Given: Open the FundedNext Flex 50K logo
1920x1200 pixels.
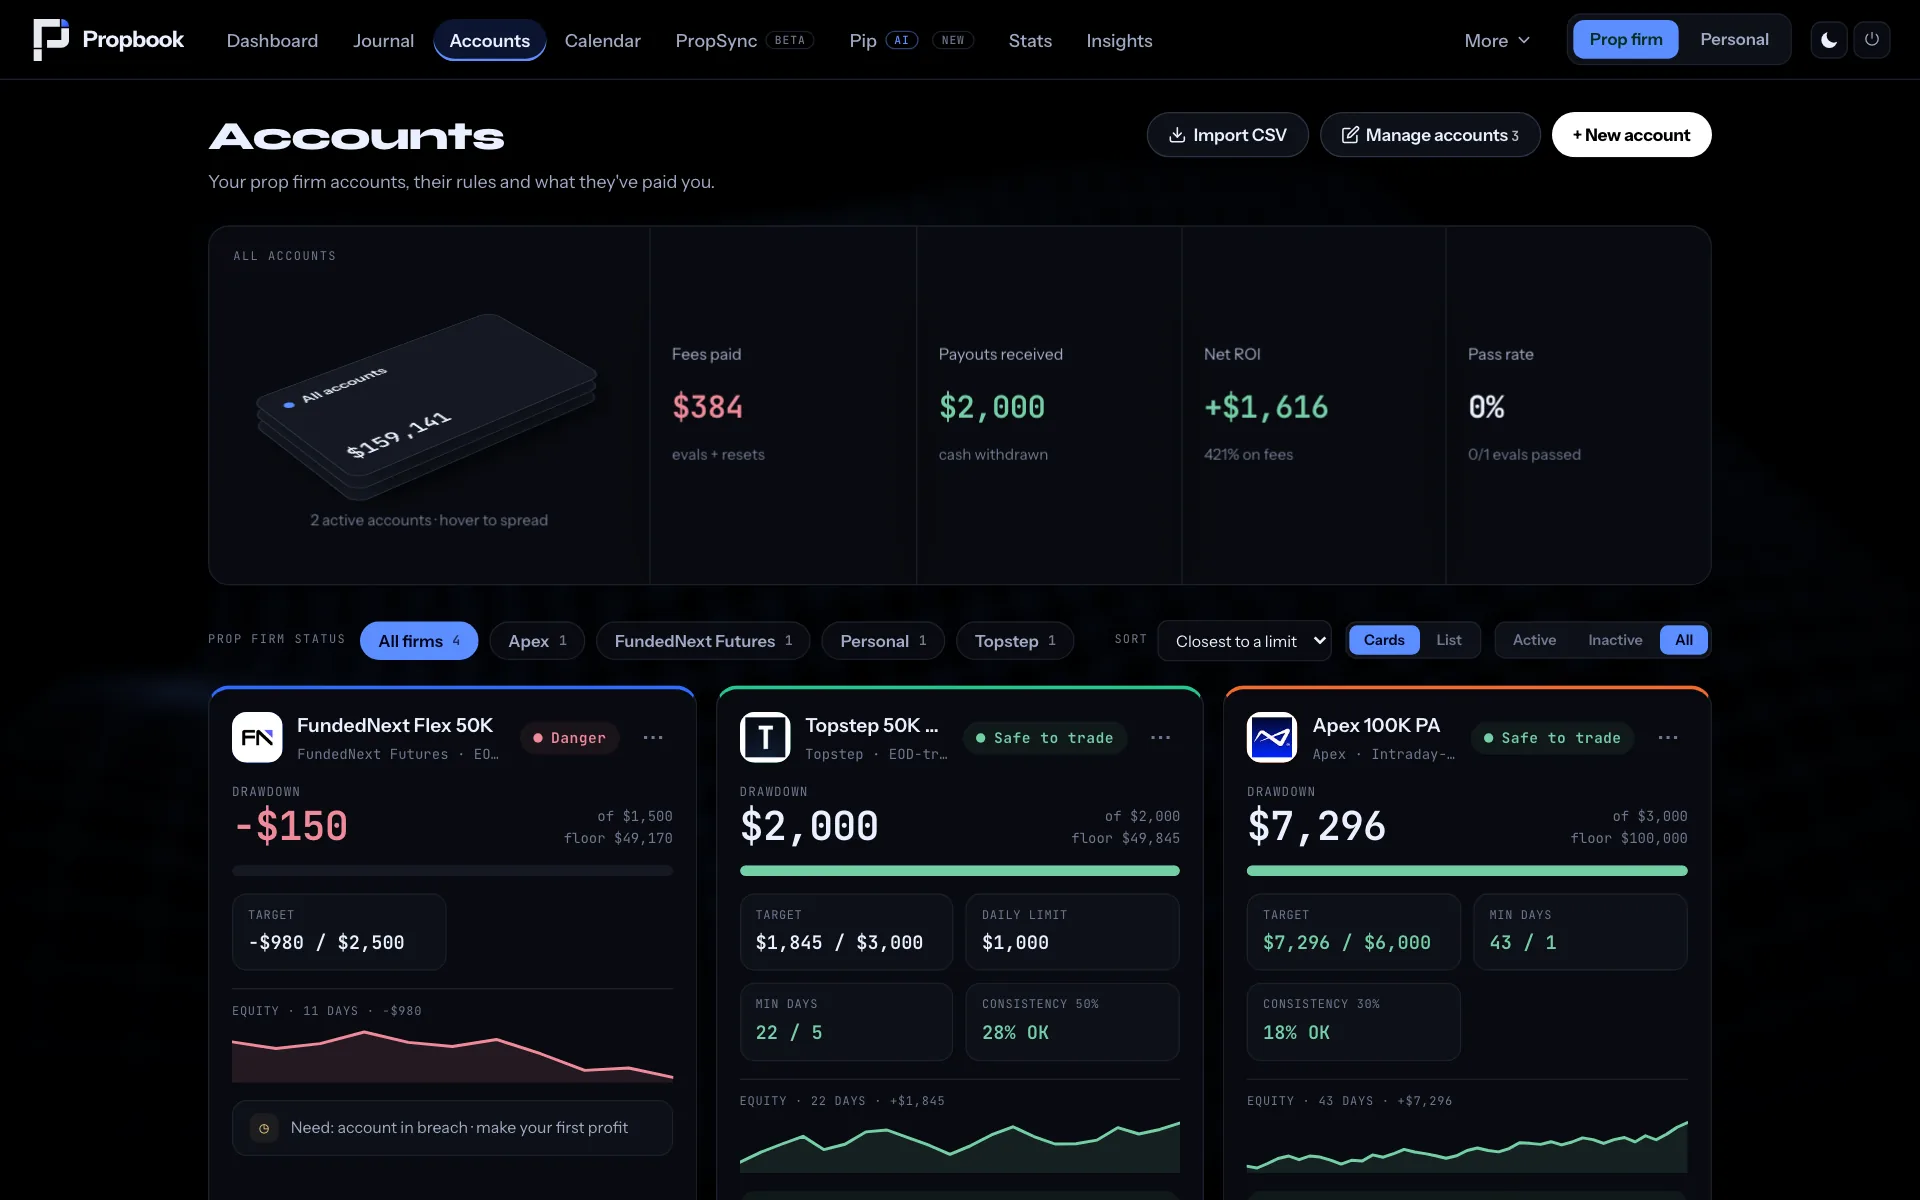Looking at the screenshot, I should (257, 737).
